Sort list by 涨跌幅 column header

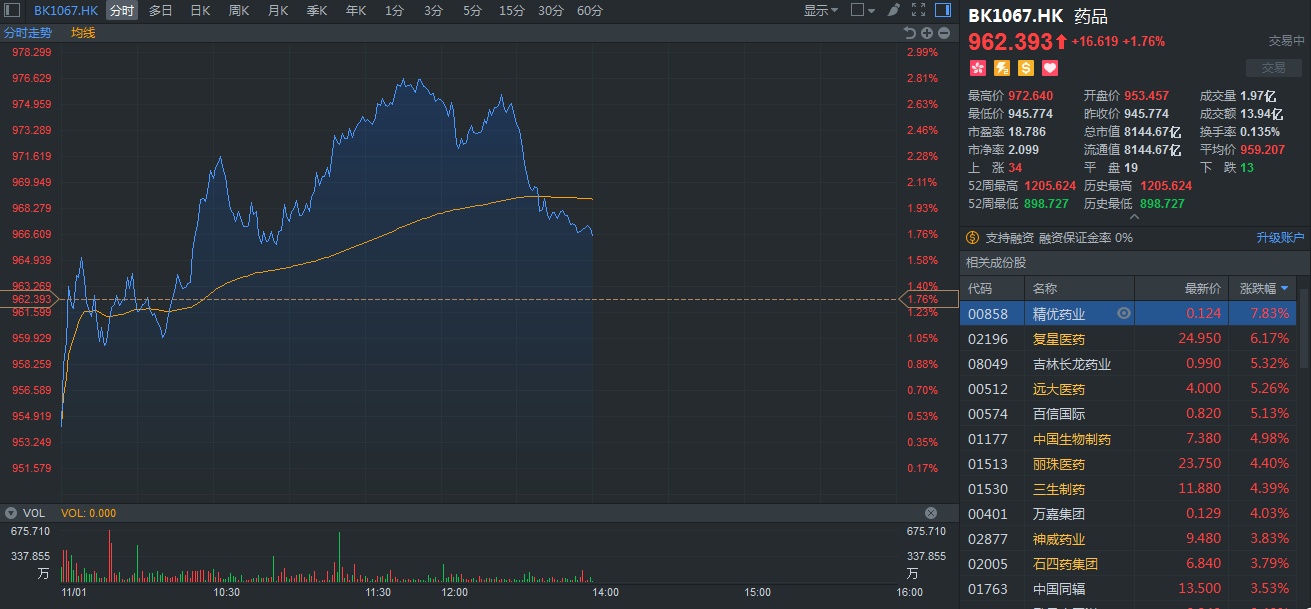coord(1263,288)
